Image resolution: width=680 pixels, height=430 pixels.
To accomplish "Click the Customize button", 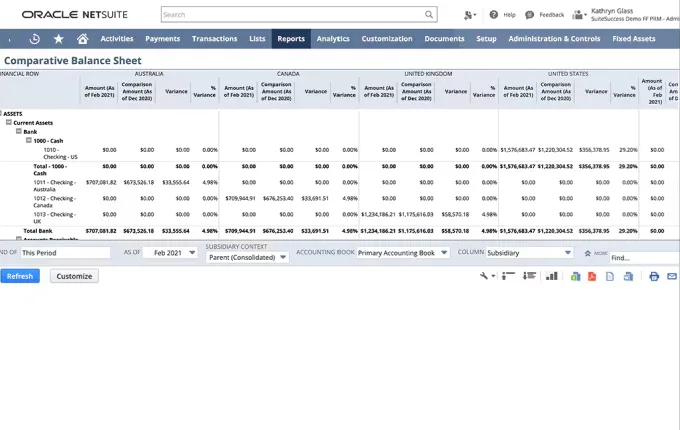I will 74,276.
